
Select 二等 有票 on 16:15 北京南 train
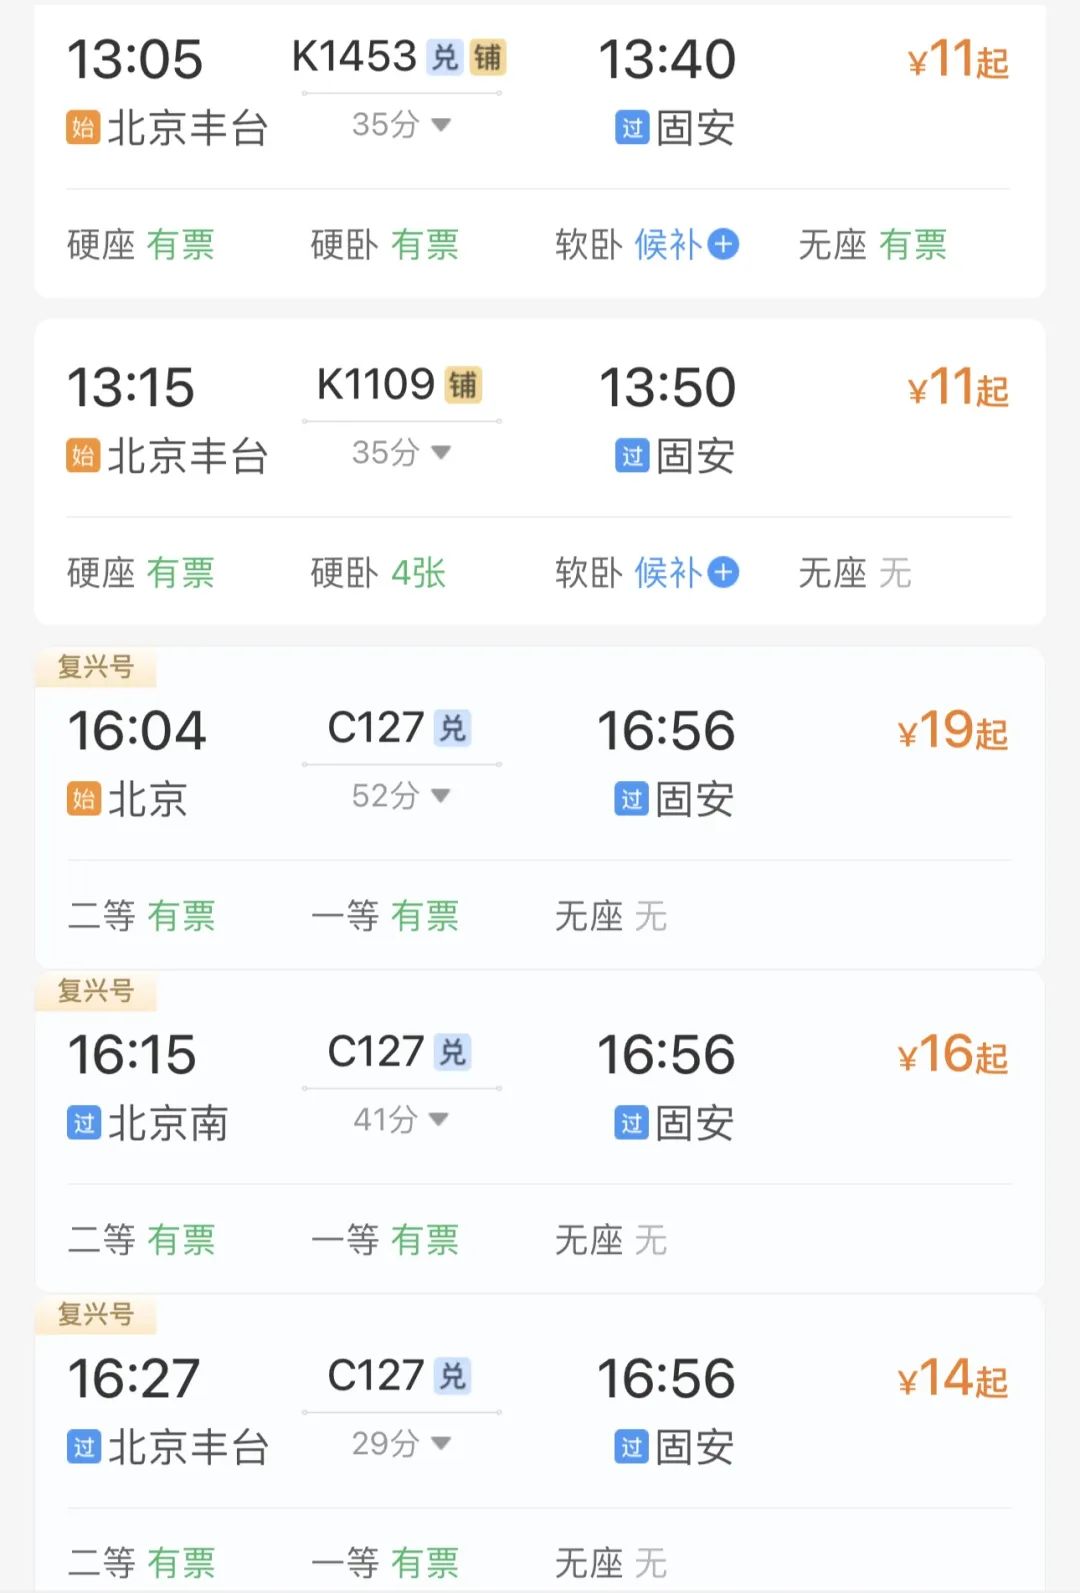pos(141,1240)
